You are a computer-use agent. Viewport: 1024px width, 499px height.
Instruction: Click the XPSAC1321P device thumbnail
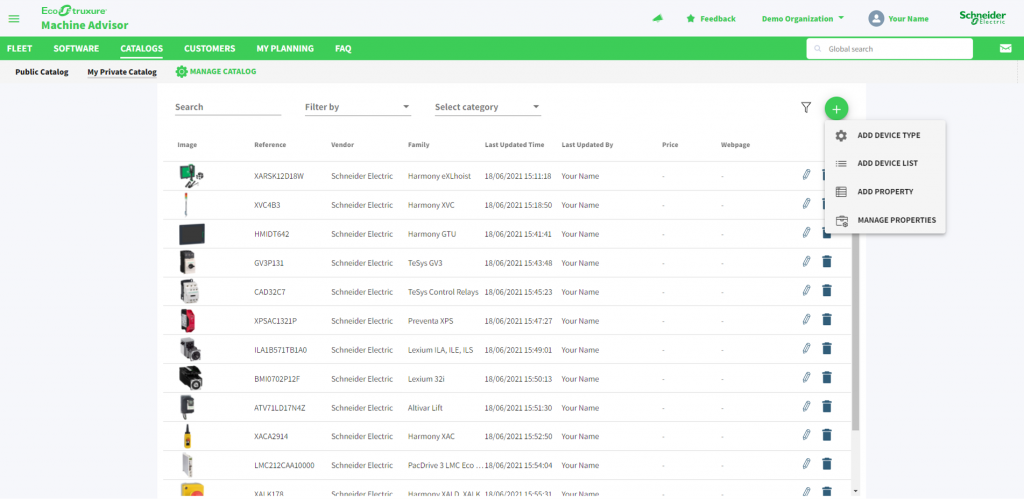pyautogui.click(x=187, y=321)
